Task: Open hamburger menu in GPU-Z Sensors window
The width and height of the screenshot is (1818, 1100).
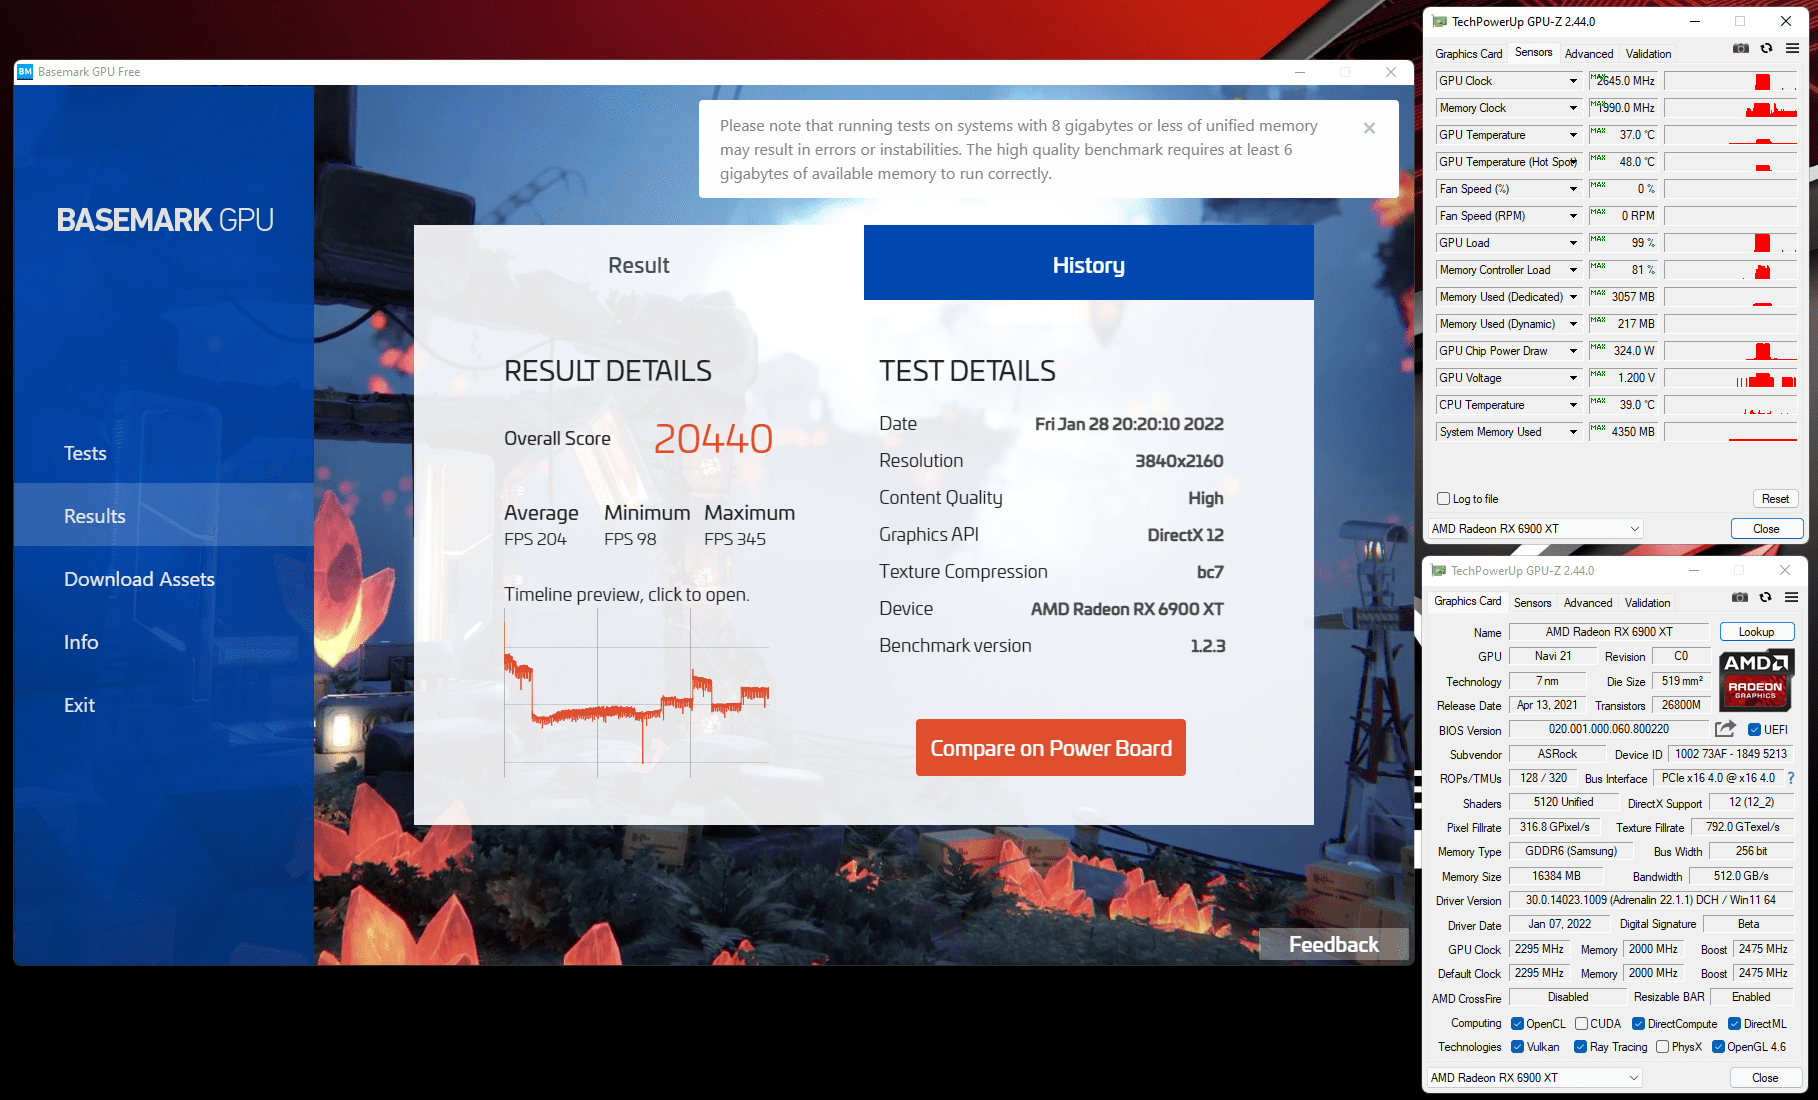Action: pyautogui.click(x=1792, y=48)
